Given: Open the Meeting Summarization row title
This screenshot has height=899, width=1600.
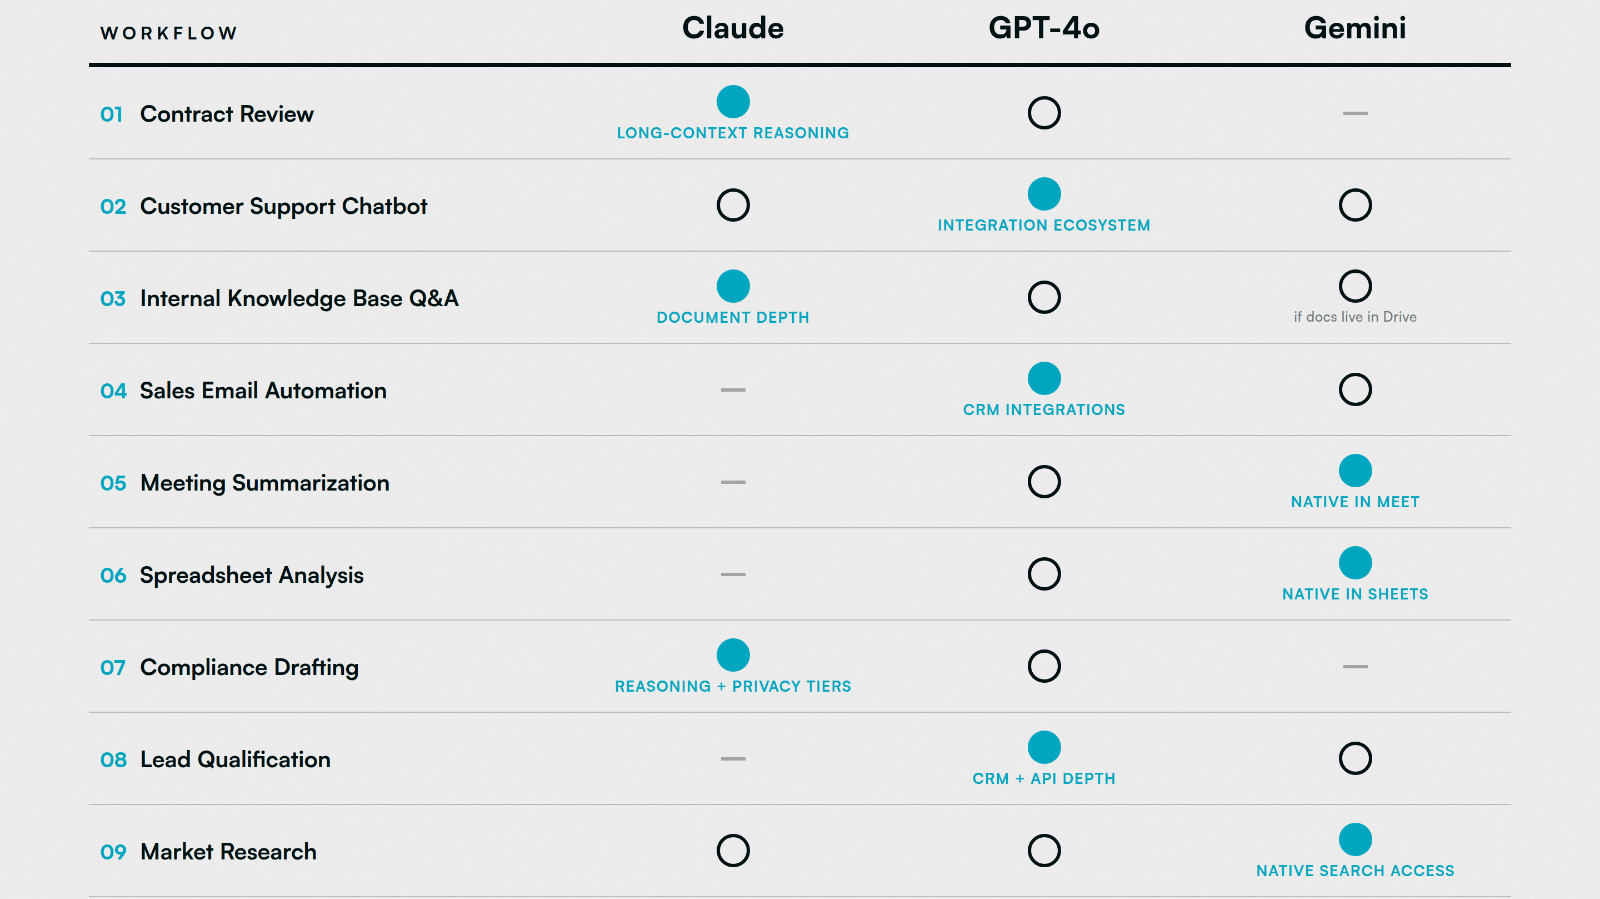Looking at the screenshot, I should 265,483.
